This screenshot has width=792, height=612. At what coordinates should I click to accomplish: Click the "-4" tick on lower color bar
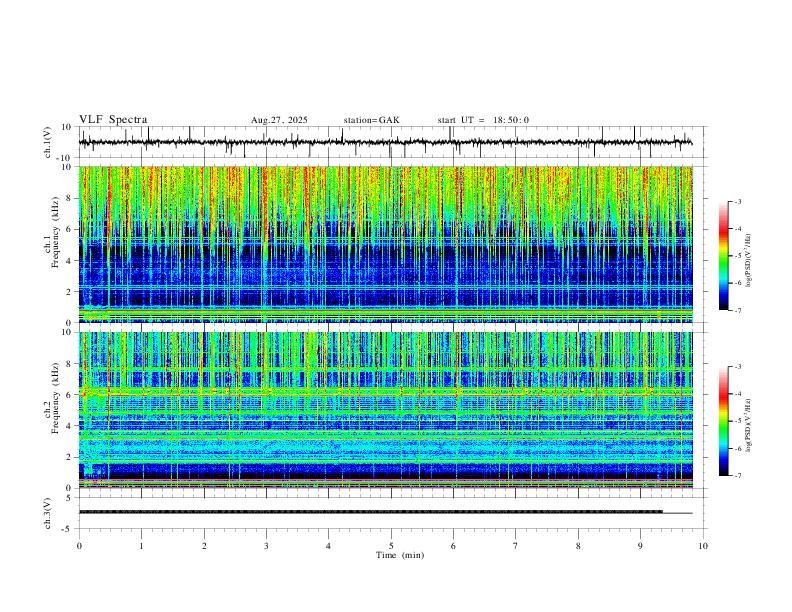coord(737,394)
